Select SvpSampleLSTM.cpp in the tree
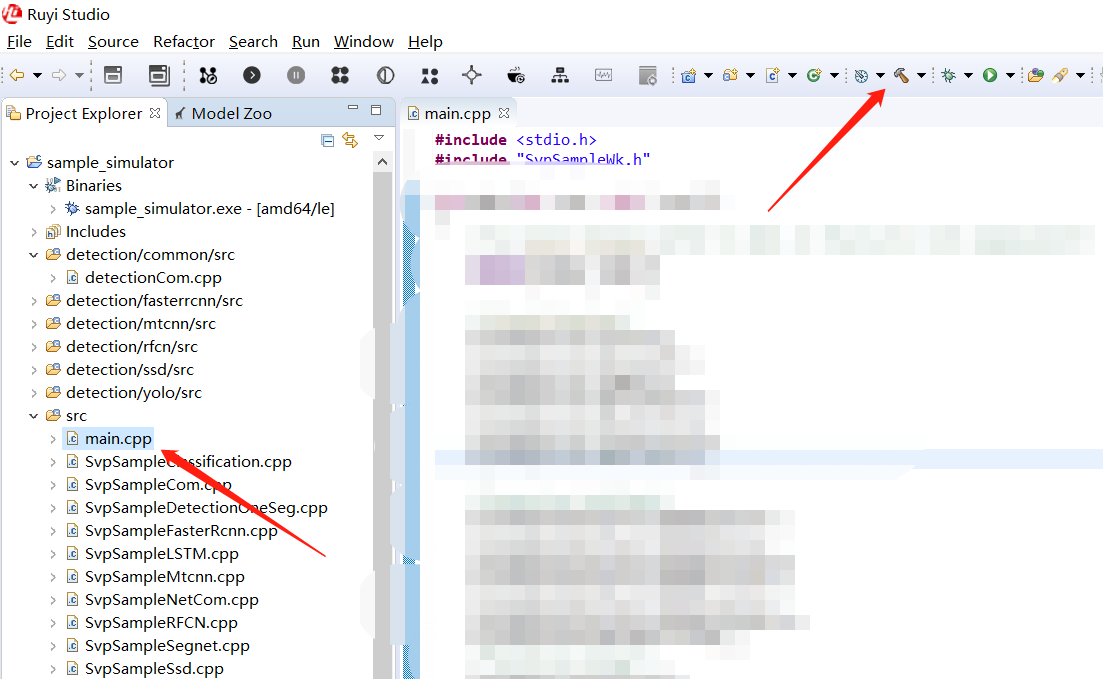1103x679 pixels. [162, 554]
